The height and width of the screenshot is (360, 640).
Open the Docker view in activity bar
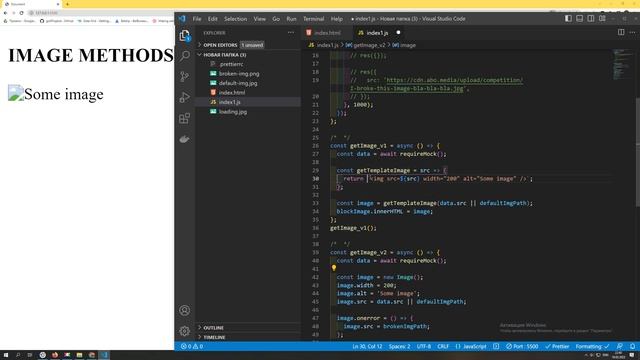pyautogui.click(x=184, y=139)
